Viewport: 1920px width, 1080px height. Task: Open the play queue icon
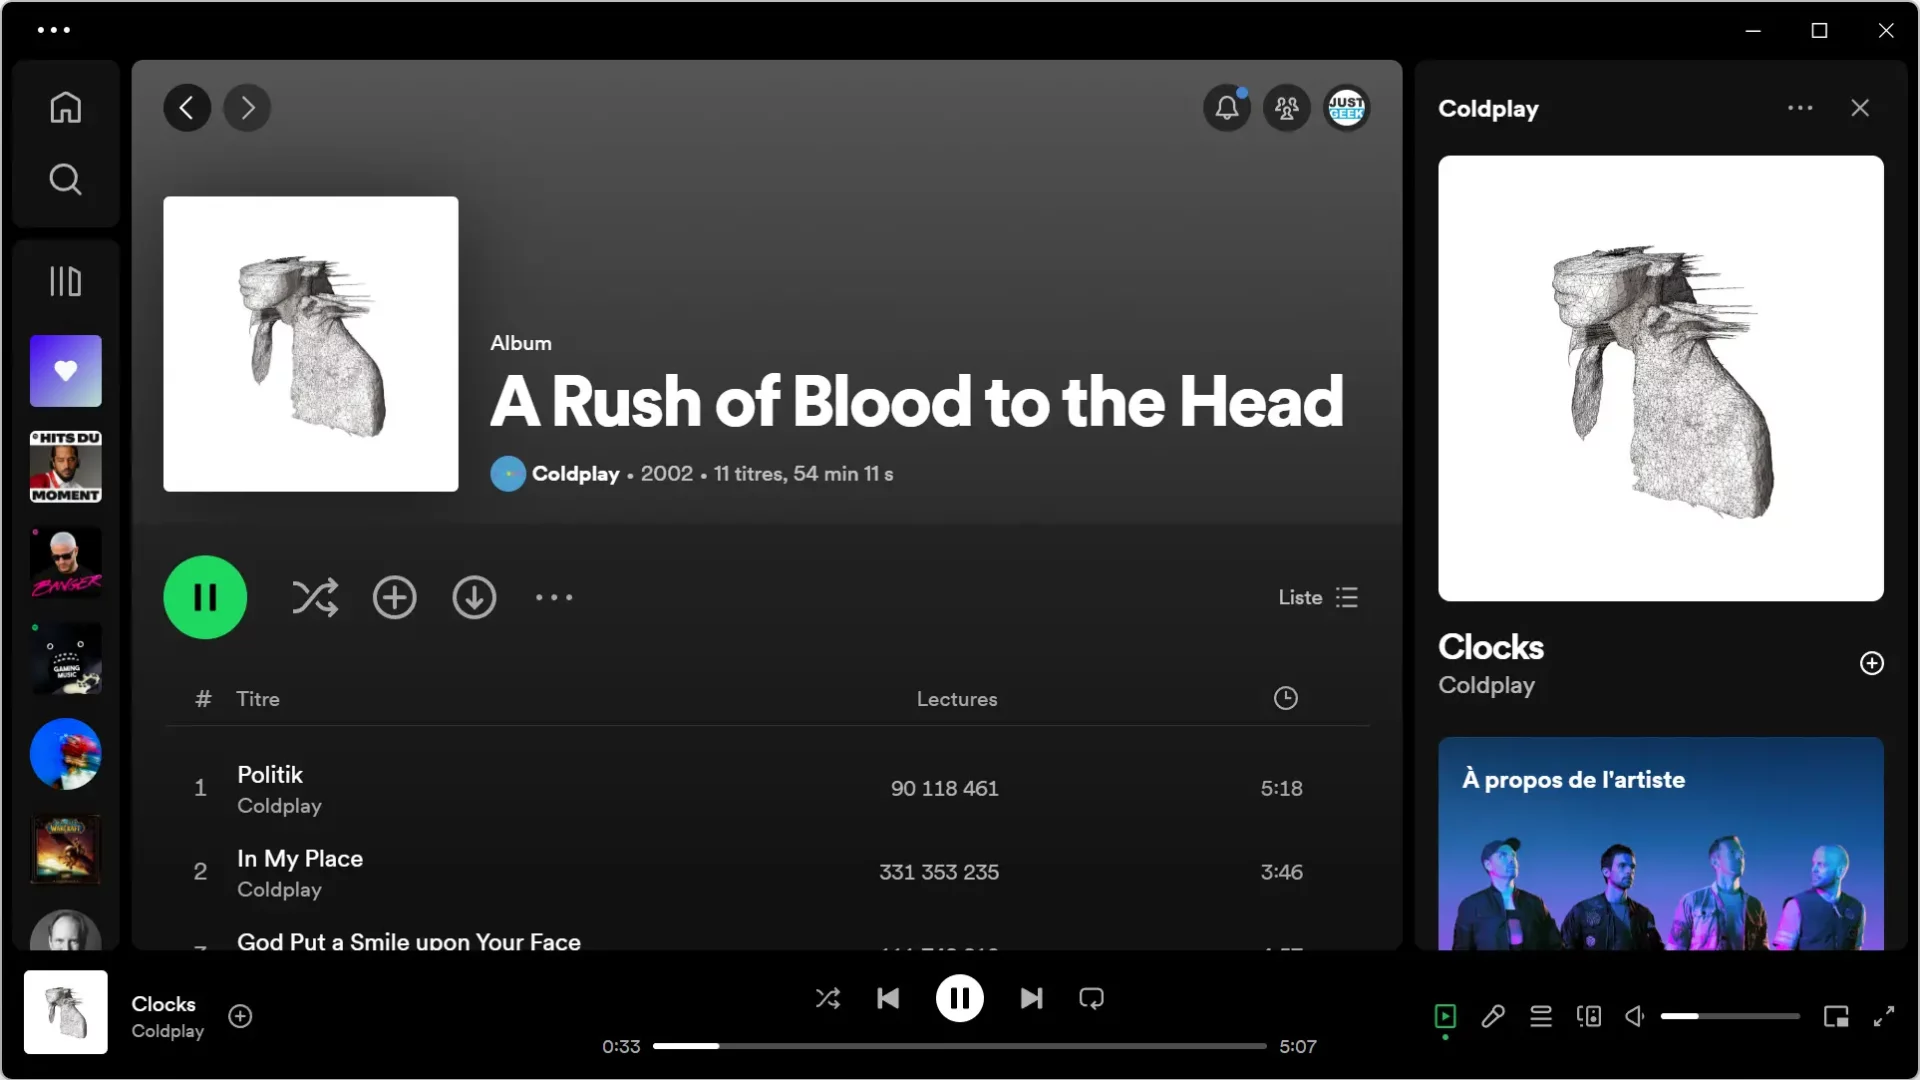click(x=1541, y=1017)
